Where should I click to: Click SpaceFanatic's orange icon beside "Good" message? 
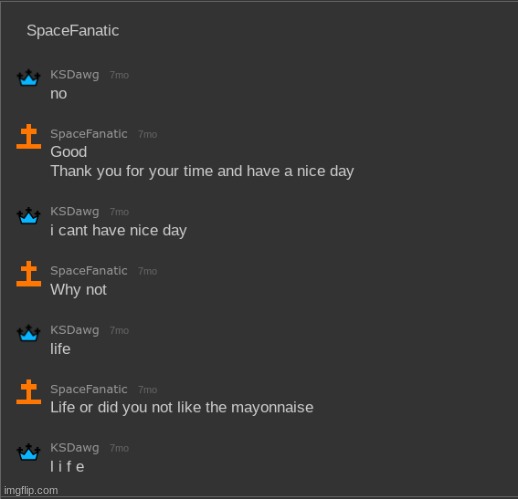[29, 136]
